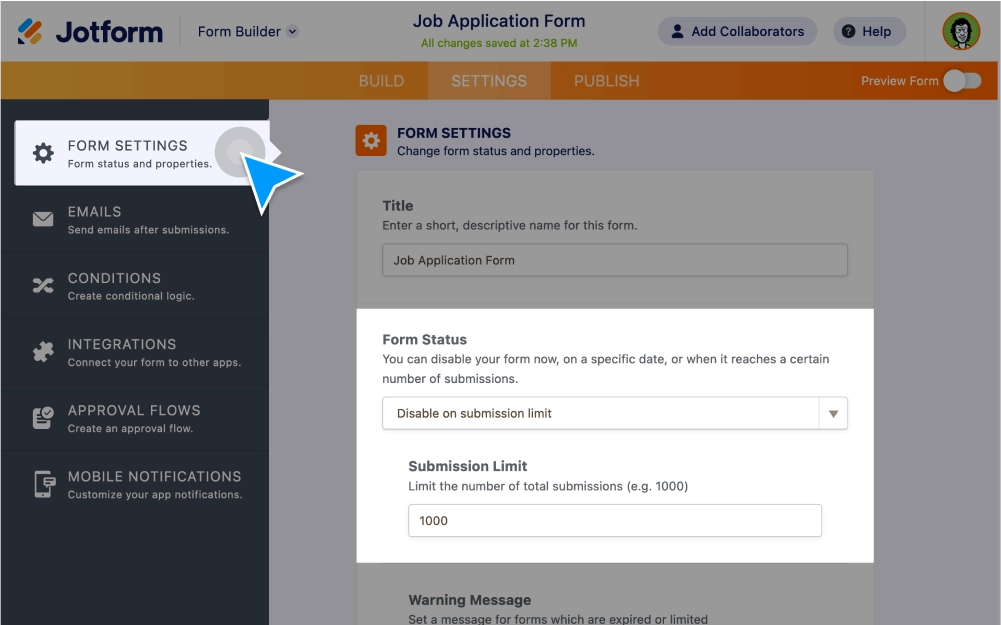Click the Mobile Notifications phone icon
Screen dimensions: 1001x625
pyautogui.click(x=44, y=484)
